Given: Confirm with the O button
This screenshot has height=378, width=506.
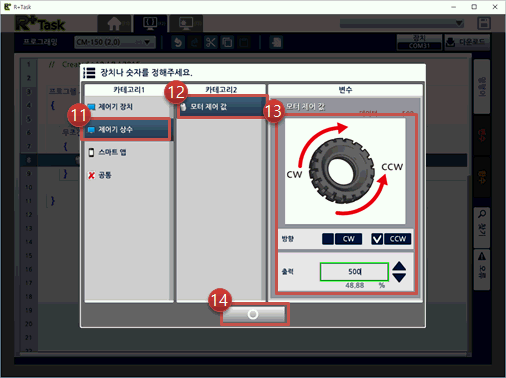Looking at the screenshot, I should pyautogui.click(x=253, y=314).
